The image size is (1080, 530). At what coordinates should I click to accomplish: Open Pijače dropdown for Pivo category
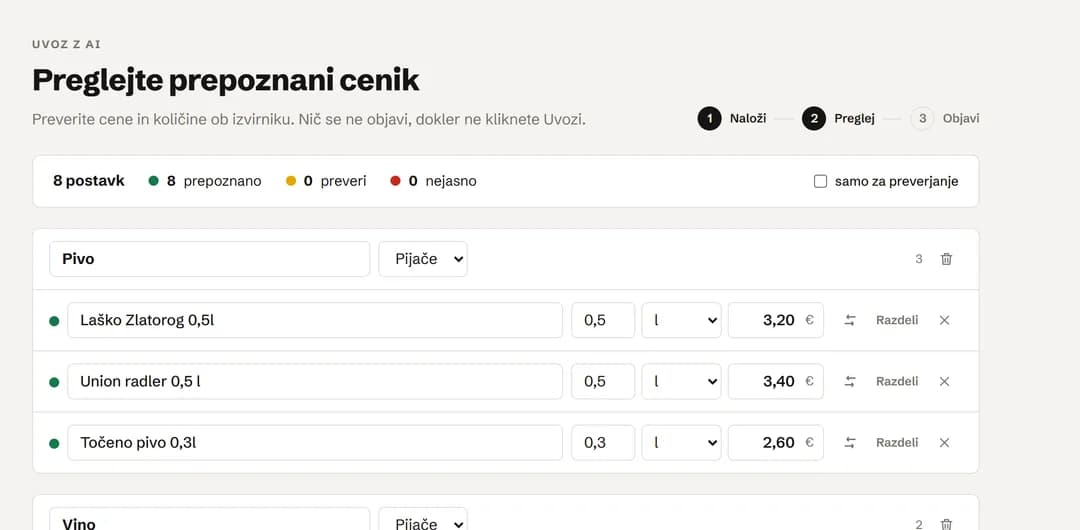423,259
